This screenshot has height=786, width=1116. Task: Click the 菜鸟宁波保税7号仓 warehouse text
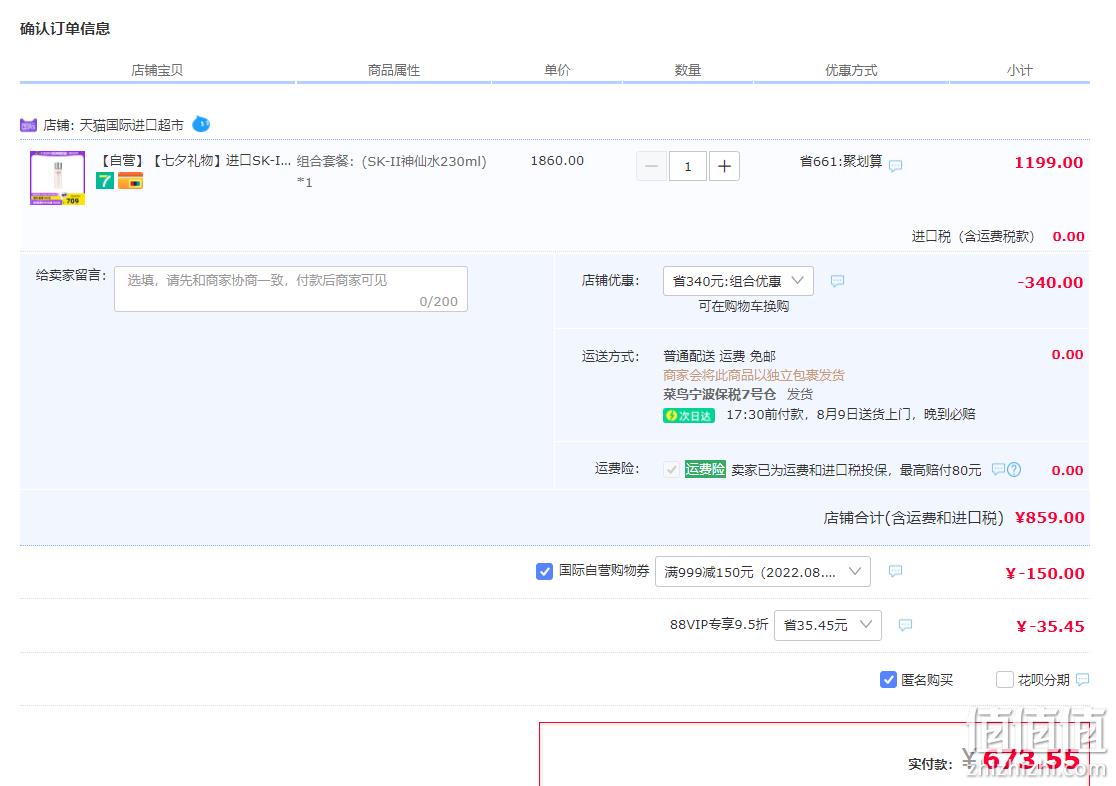pos(720,394)
